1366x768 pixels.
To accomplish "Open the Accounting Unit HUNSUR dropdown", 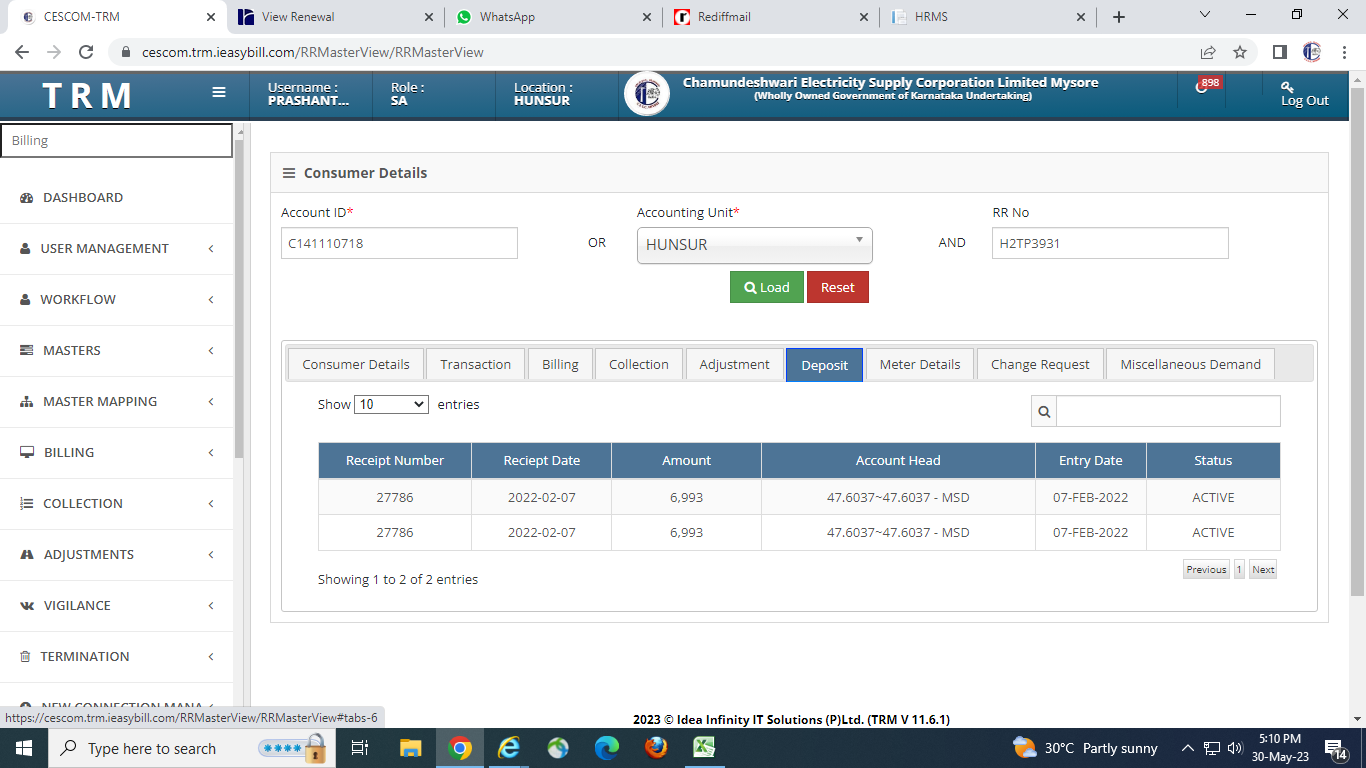I will click(755, 245).
